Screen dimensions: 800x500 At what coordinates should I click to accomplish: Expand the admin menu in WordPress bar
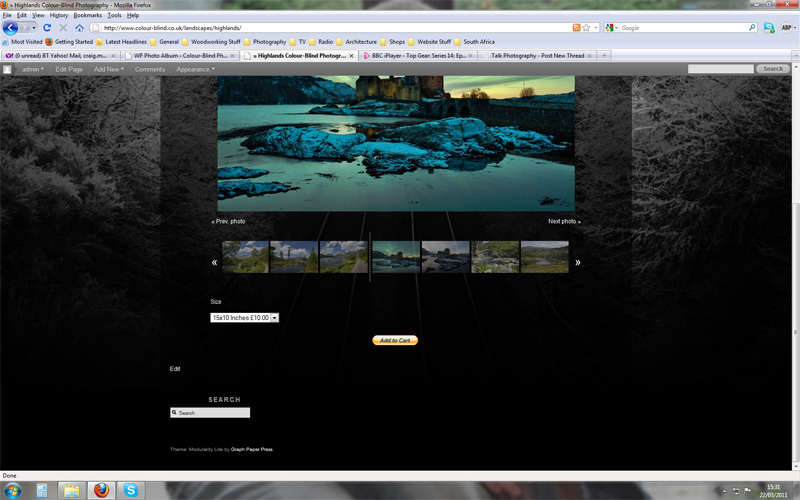(x=33, y=69)
